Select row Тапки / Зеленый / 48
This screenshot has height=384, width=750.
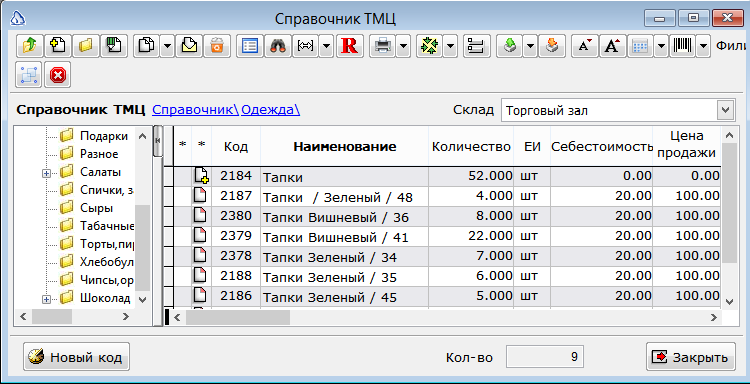click(x=442, y=197)
